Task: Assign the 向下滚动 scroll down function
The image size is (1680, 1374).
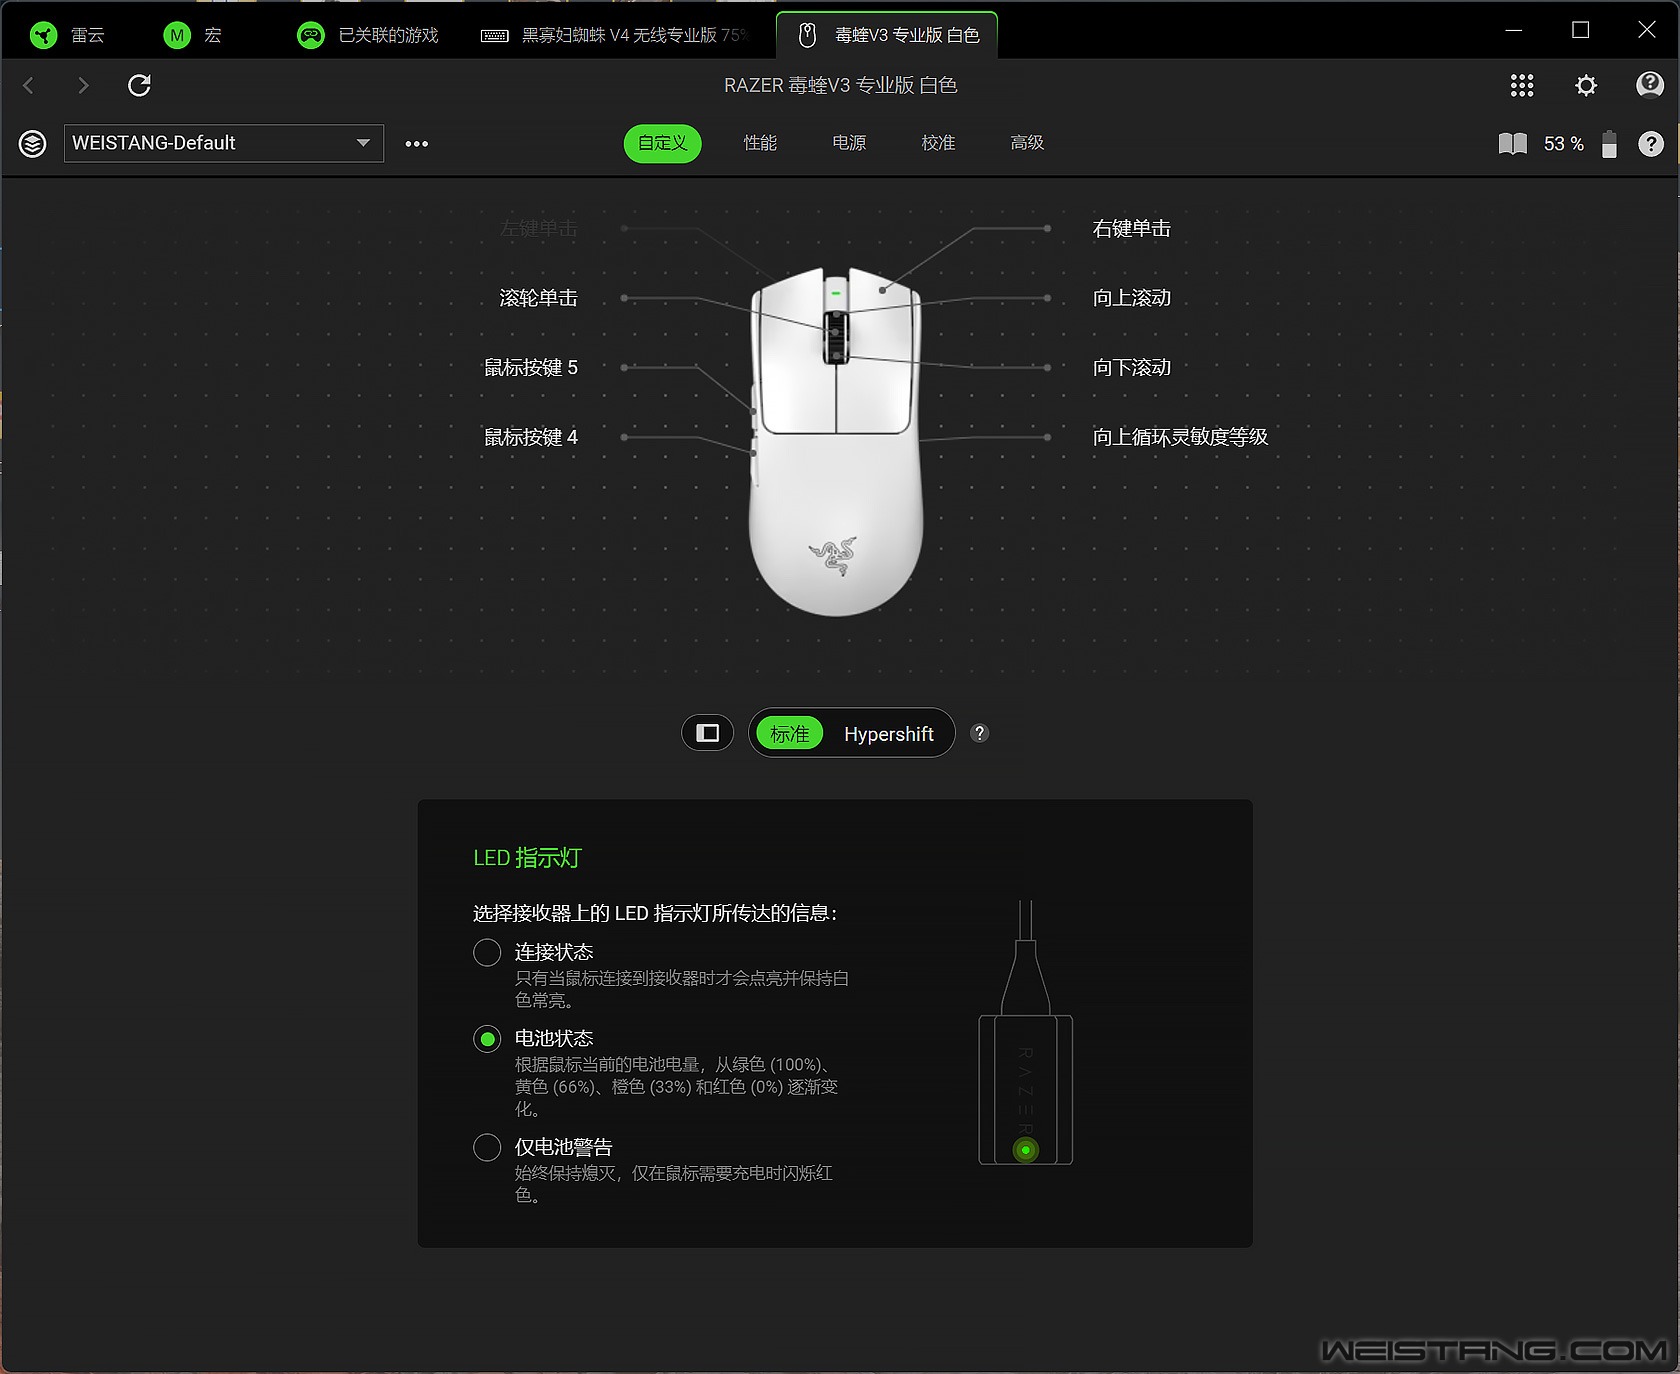Action: (x=1131, y=368)
